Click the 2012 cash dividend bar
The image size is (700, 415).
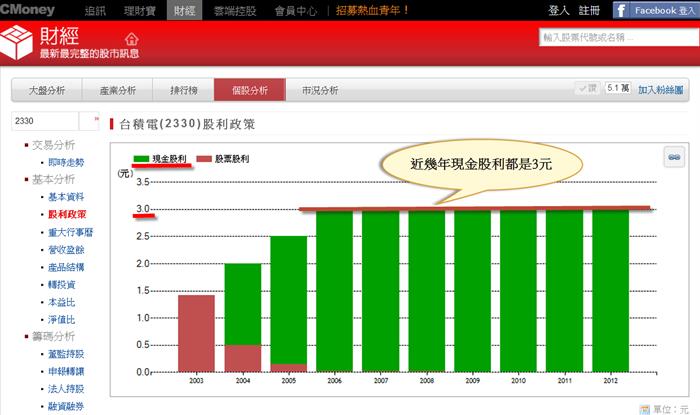[x=610, y=290]
